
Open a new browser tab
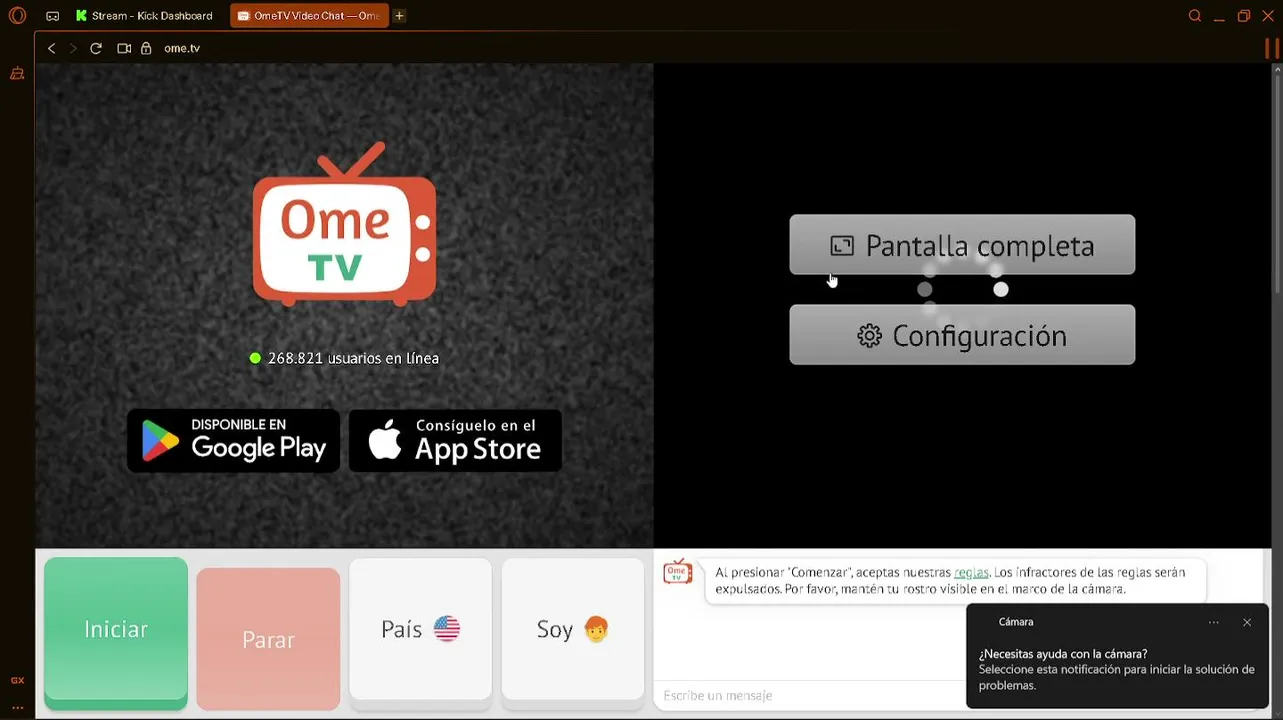[399, 16]
